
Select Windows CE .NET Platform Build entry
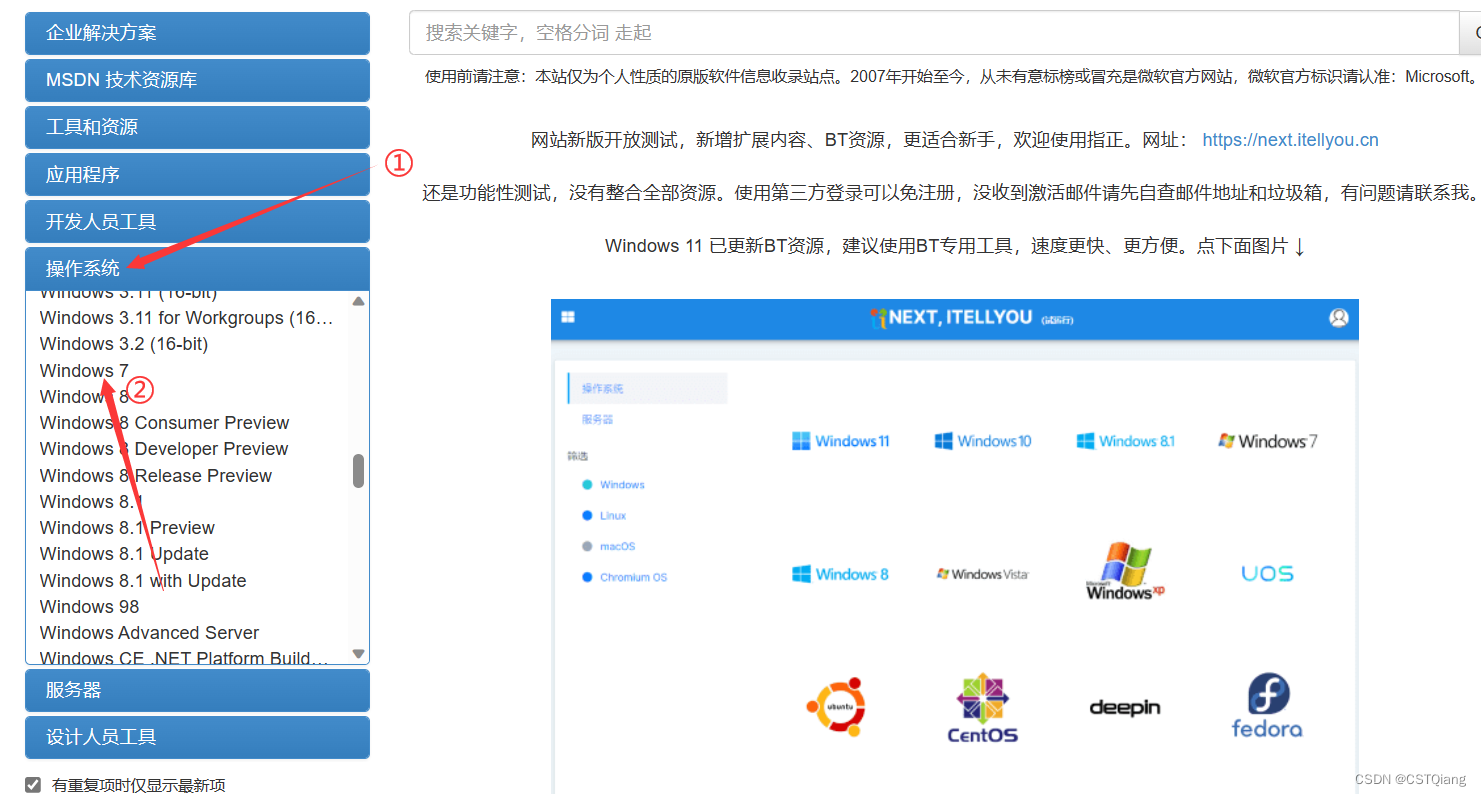click(184, 657)
